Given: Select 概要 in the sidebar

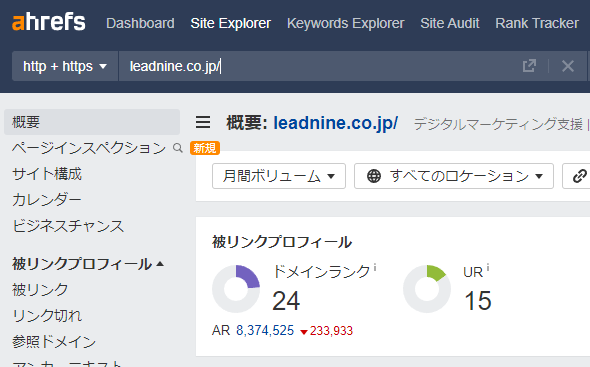Looking at the screenshot, I should pyautogui.click(x=92, y=122).
